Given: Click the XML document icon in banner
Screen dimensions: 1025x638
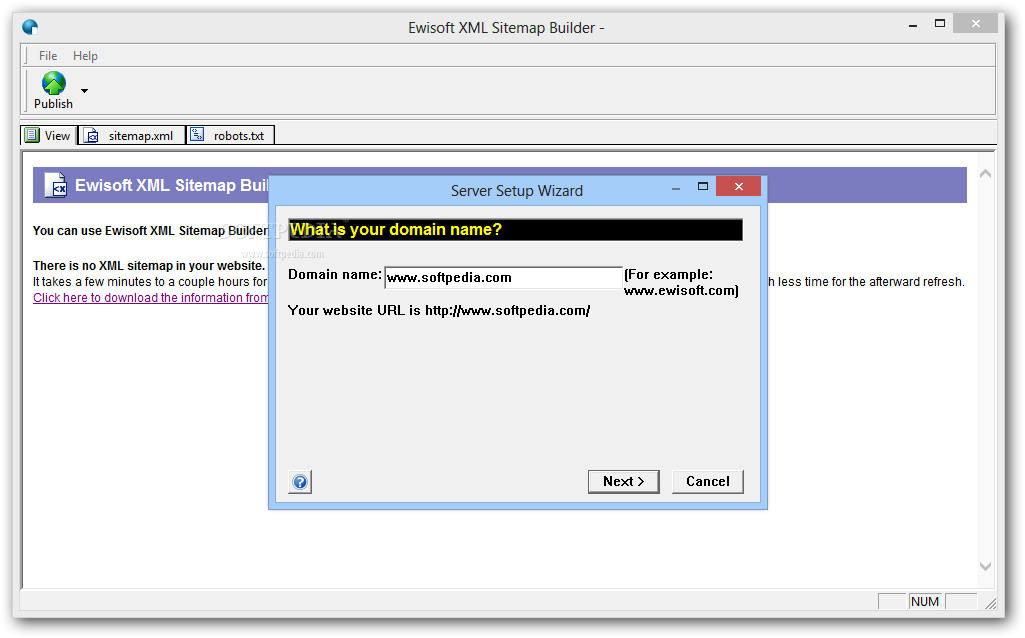Looking at the screenshot, I should click(56, 185).
